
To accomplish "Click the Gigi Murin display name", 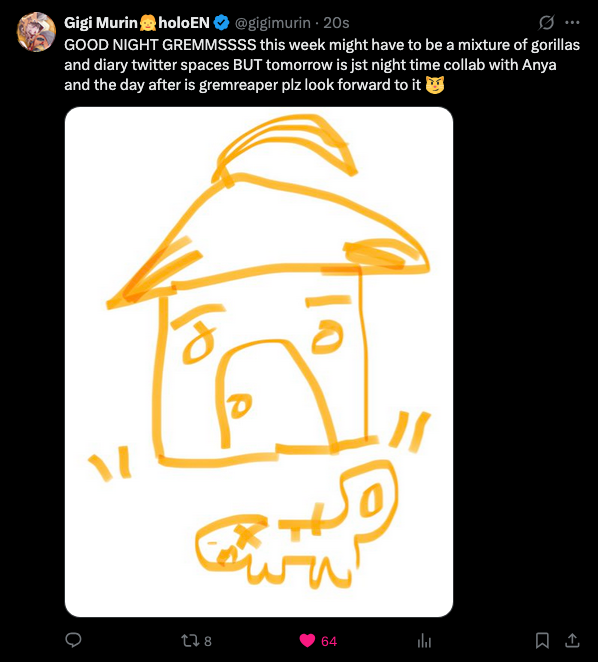I will pos(137,23).
